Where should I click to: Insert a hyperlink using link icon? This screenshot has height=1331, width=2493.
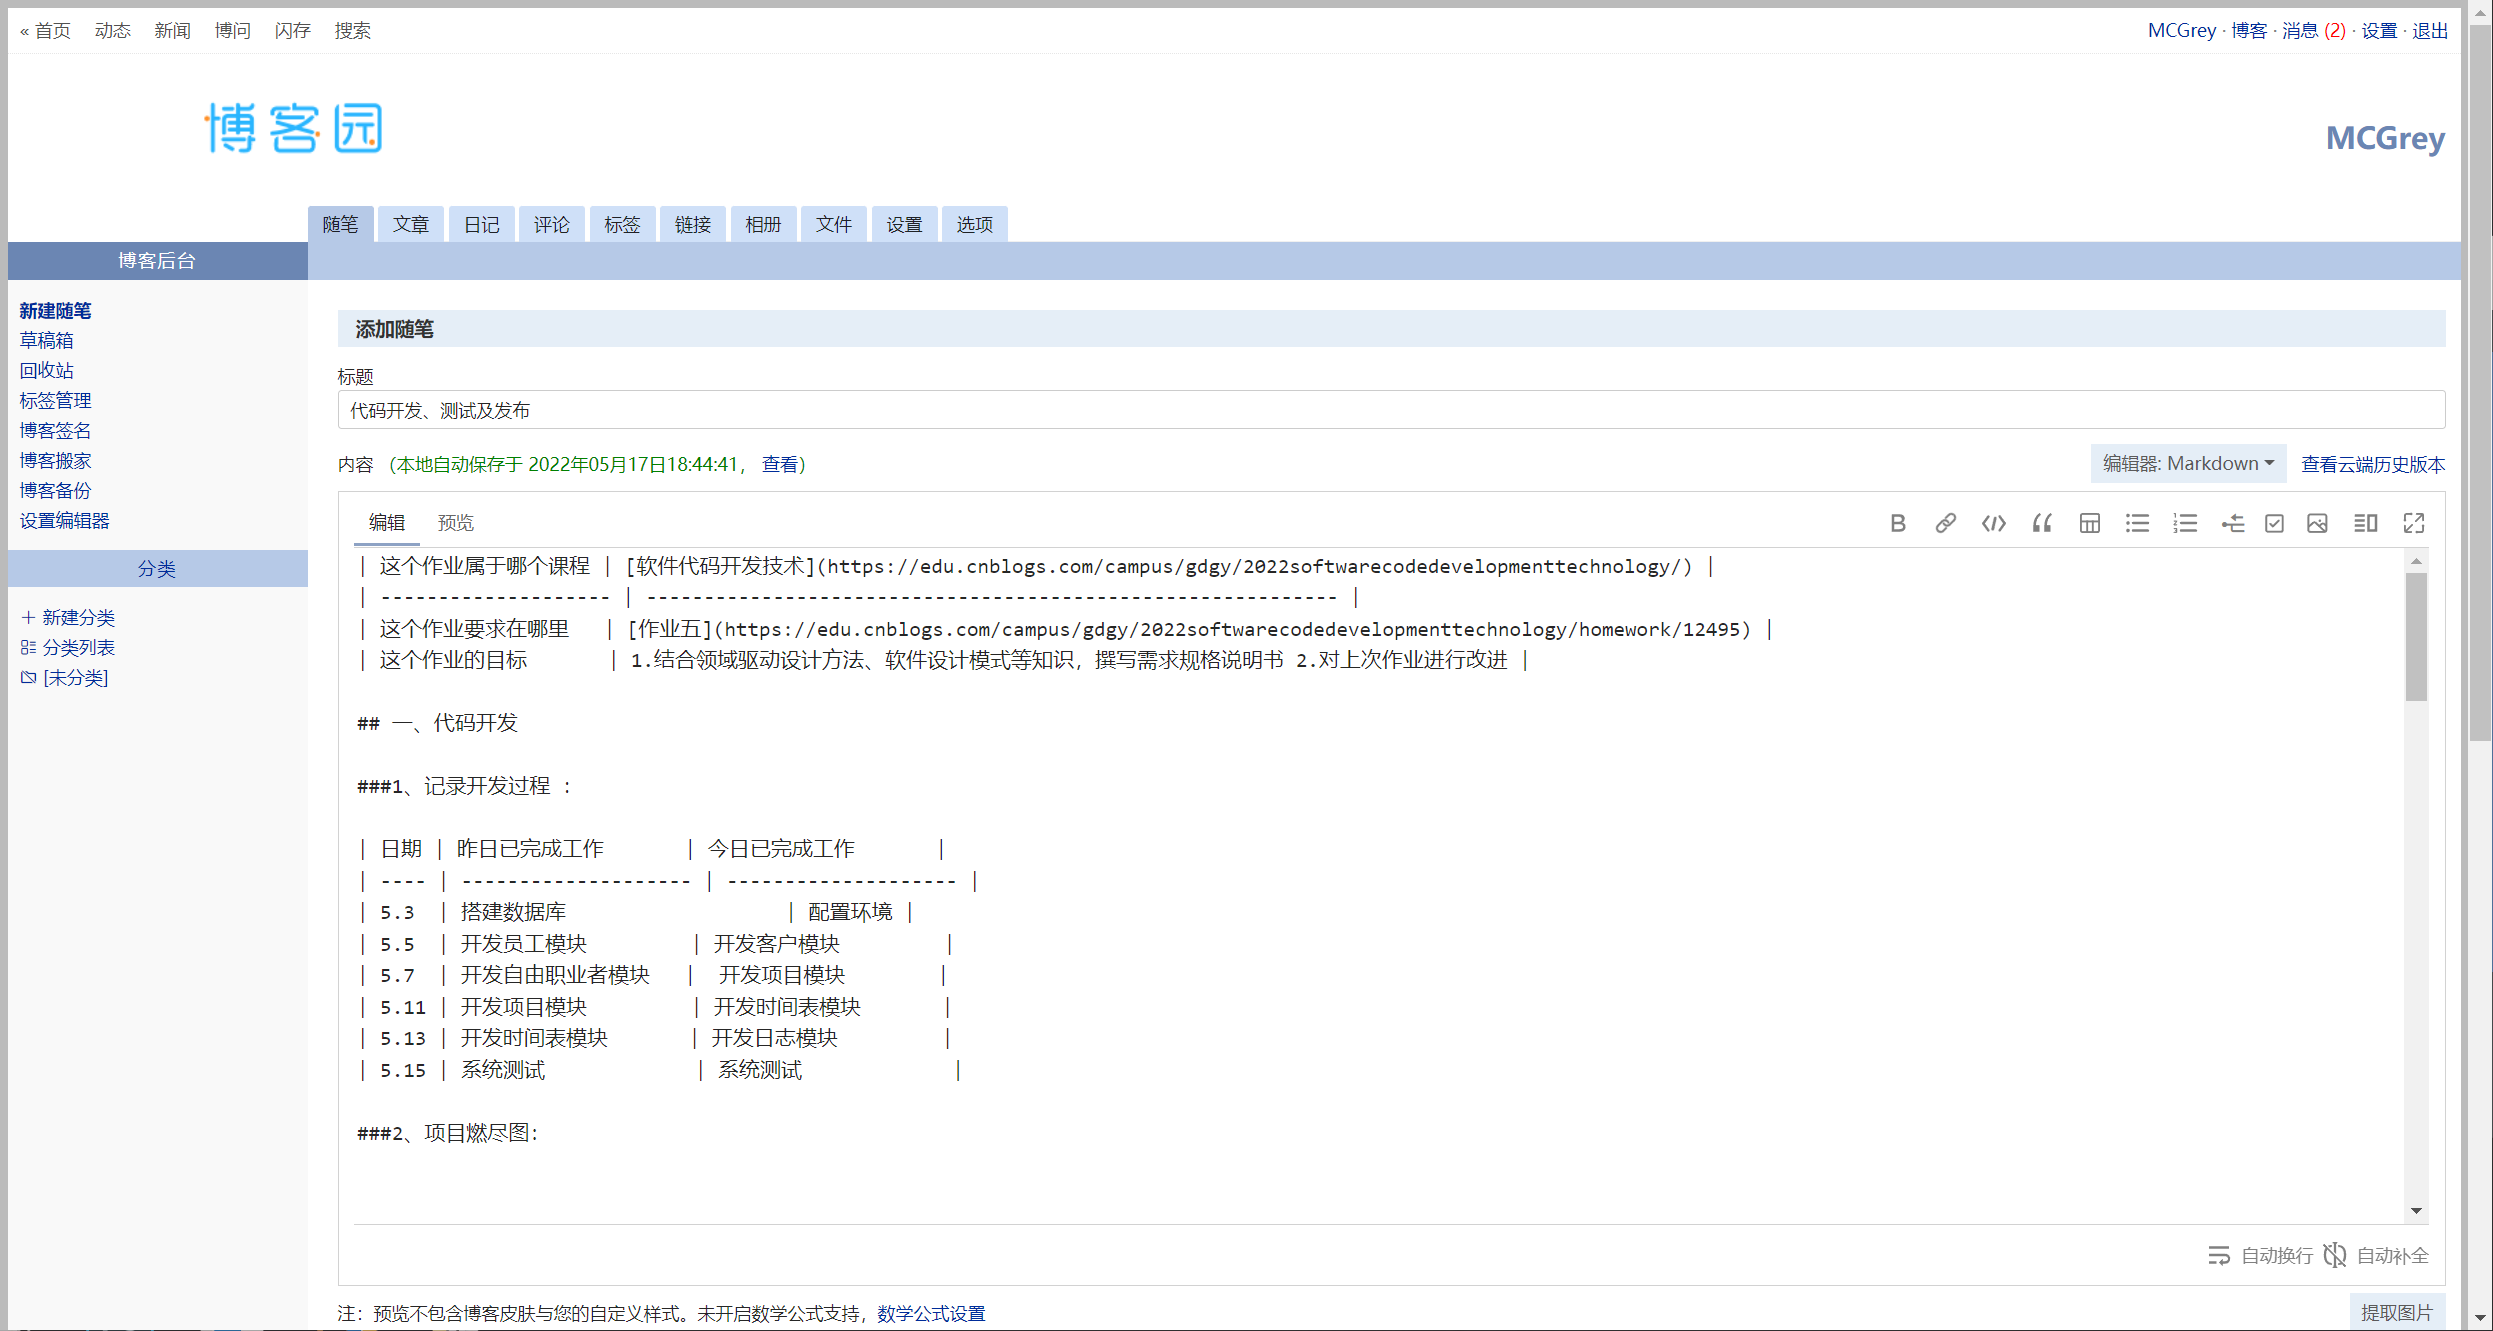tap(1945, 523)
